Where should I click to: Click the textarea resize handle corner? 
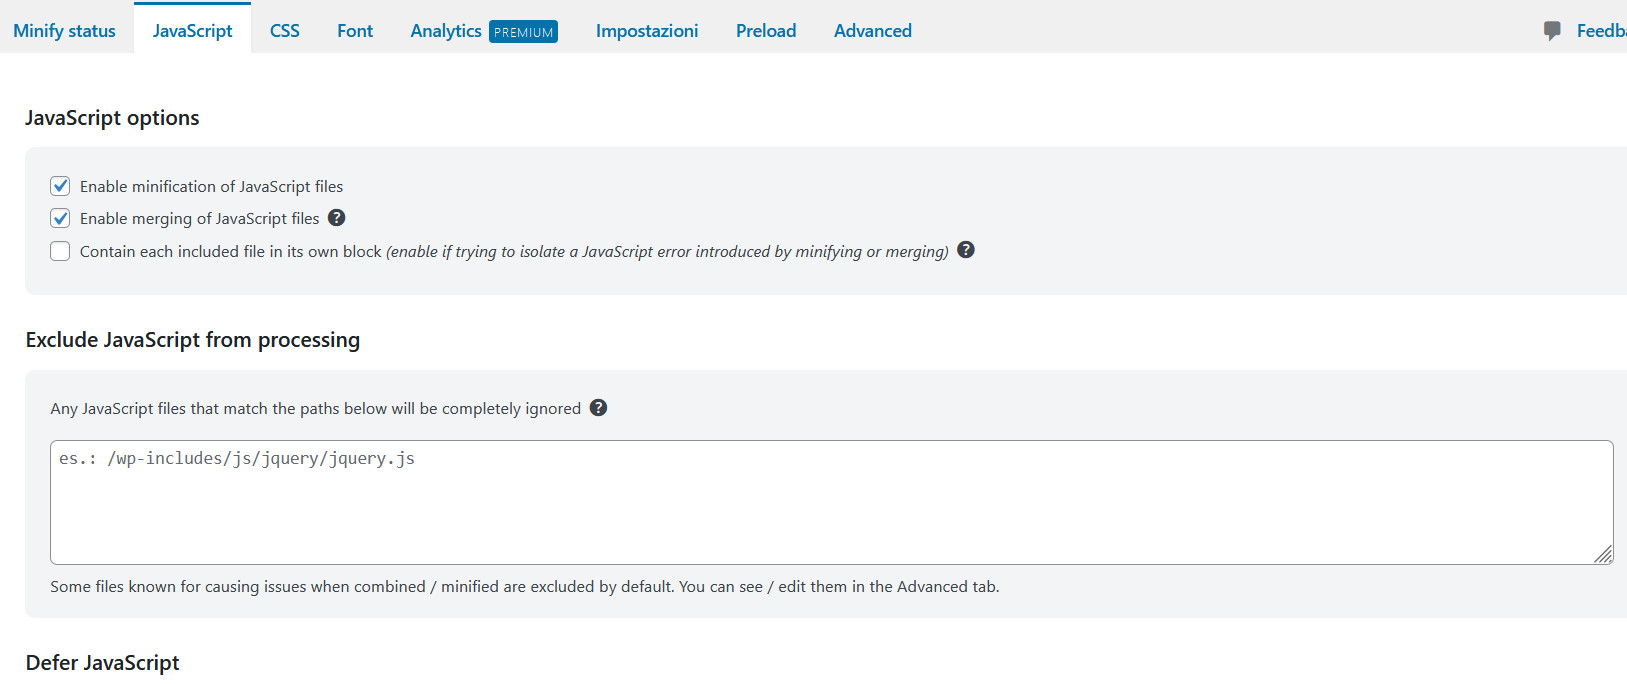1603,554
